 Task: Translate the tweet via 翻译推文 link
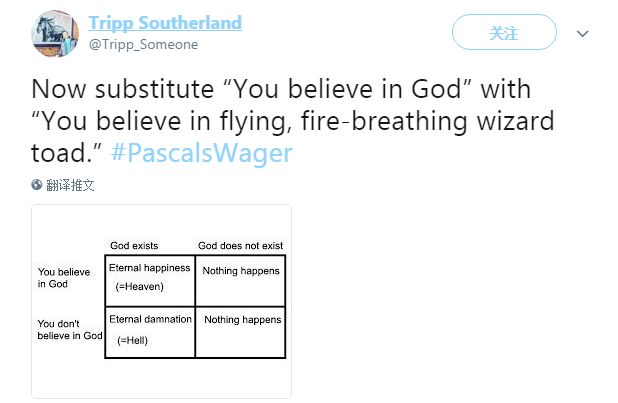point(70,185)
